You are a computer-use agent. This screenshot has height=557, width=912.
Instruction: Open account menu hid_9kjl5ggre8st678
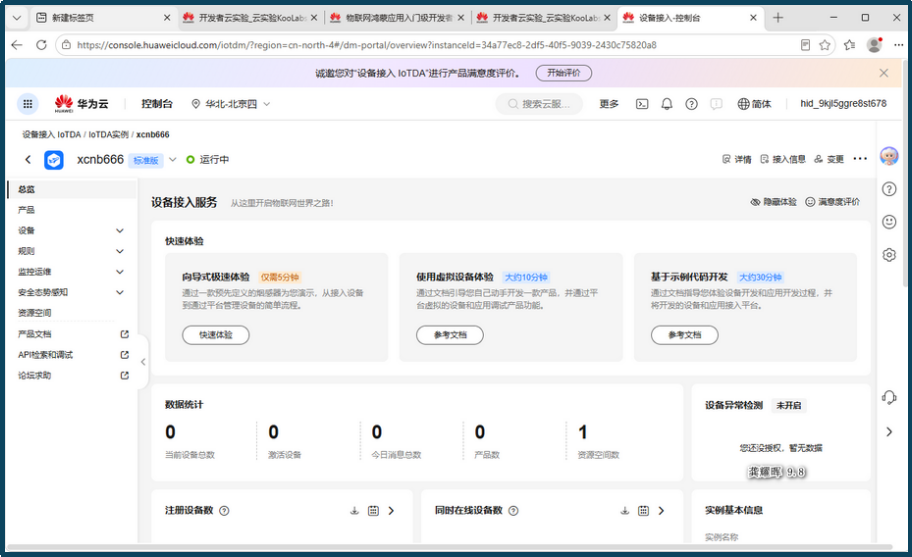843,103
